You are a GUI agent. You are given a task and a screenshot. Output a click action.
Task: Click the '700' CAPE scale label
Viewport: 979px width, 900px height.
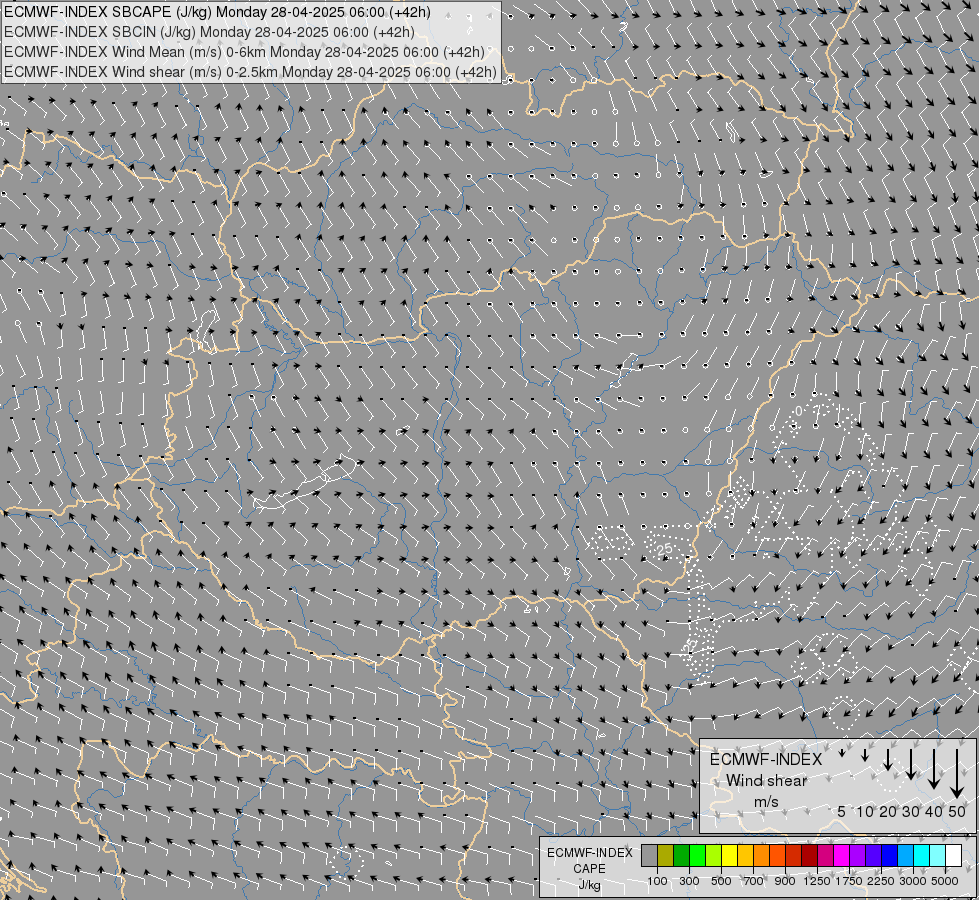click(x=753, y=881)
